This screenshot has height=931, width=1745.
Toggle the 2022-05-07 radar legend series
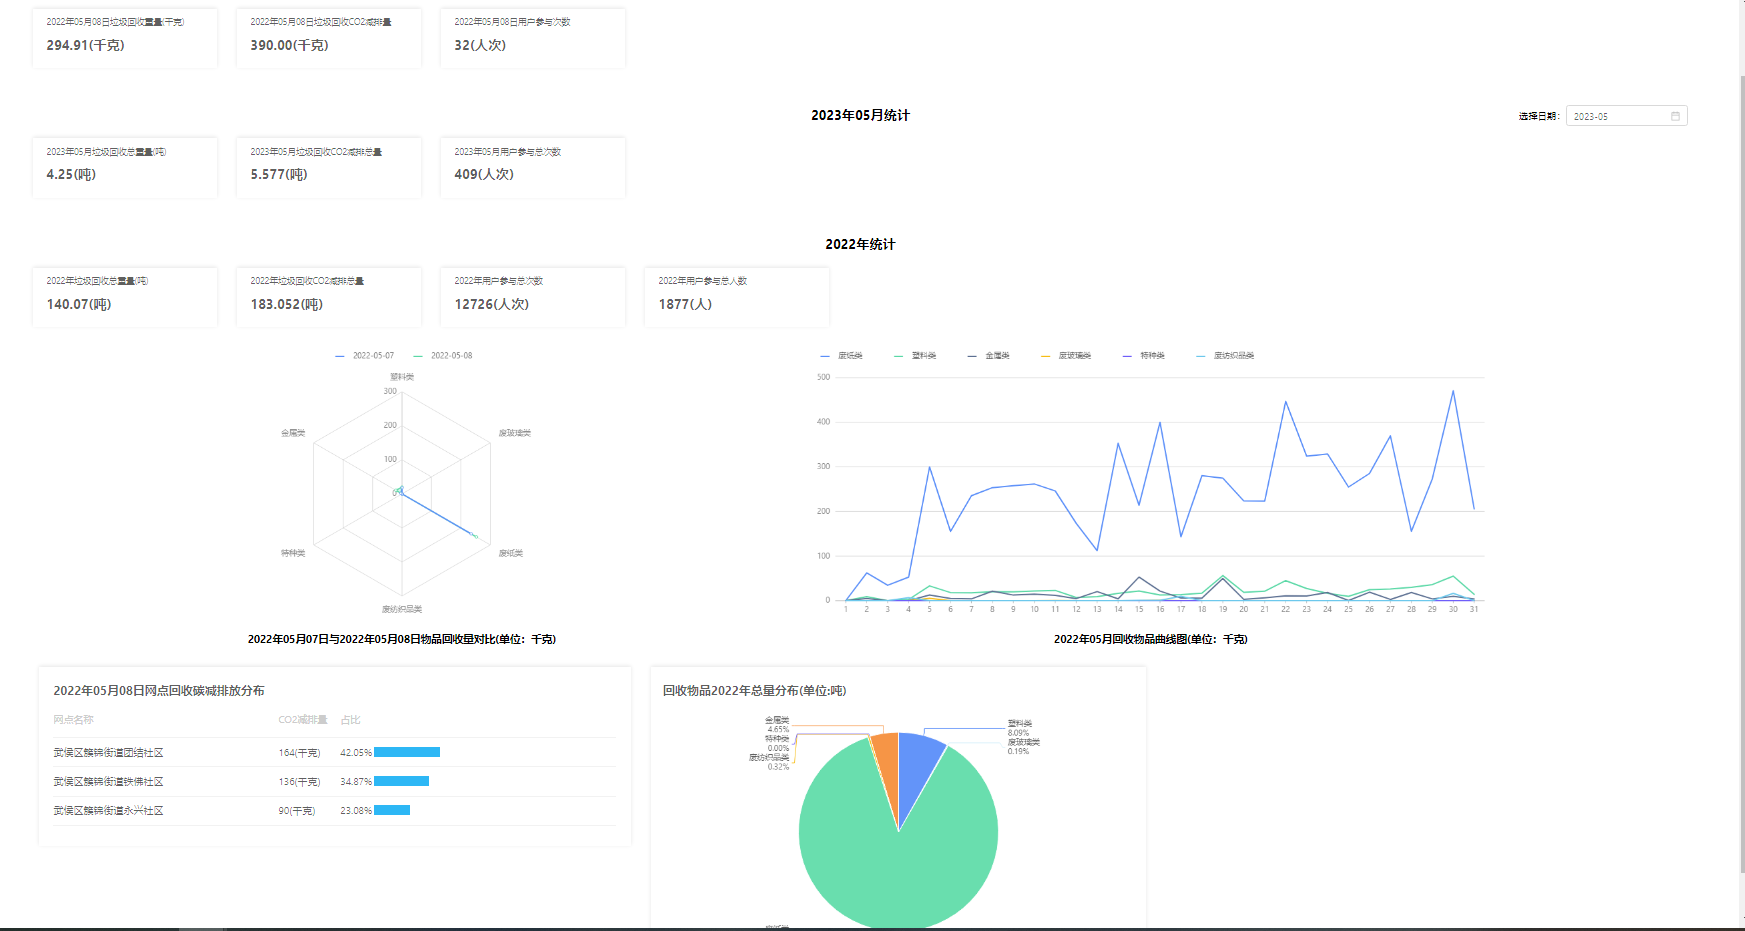[365, 356]
